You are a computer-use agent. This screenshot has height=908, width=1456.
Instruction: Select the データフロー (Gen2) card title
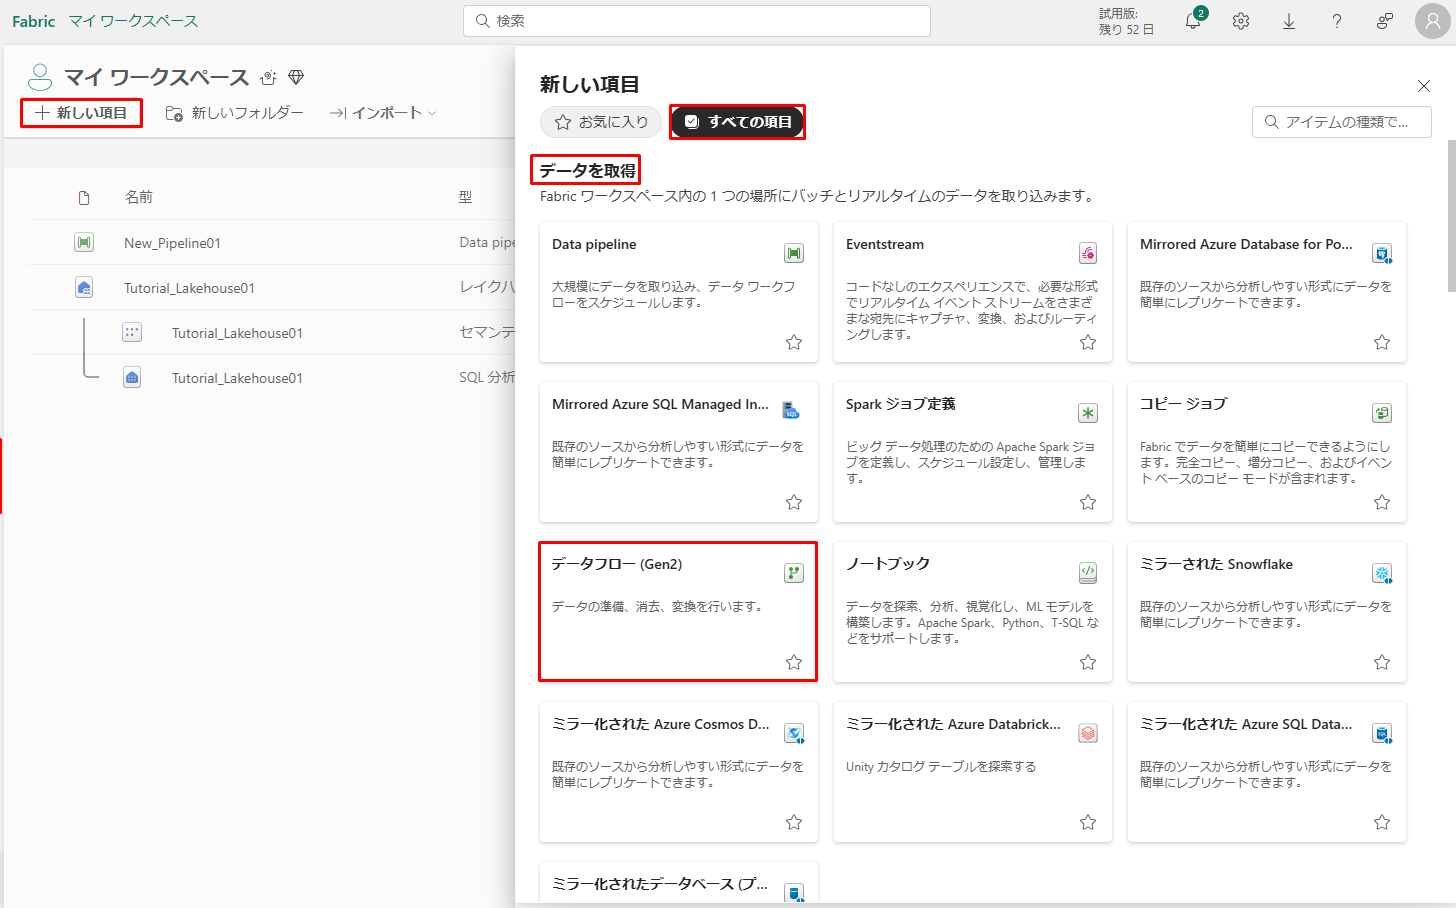pyautogui.click(x=617, y=564)
